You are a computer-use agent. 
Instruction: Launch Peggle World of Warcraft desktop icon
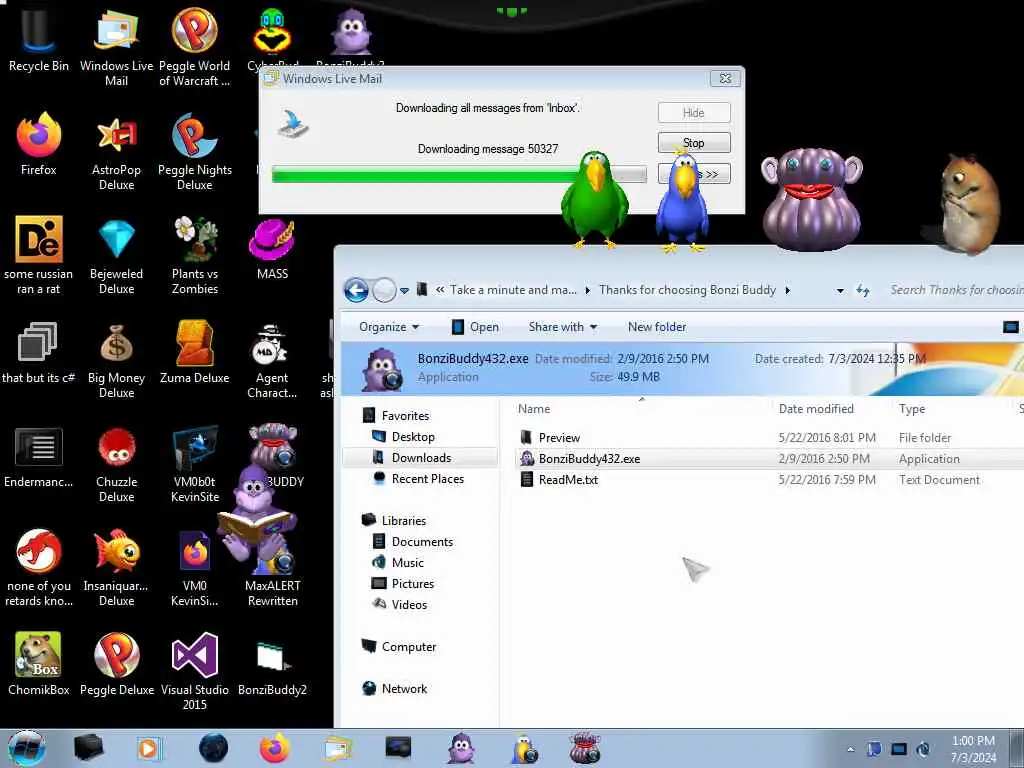coord(195,47)
